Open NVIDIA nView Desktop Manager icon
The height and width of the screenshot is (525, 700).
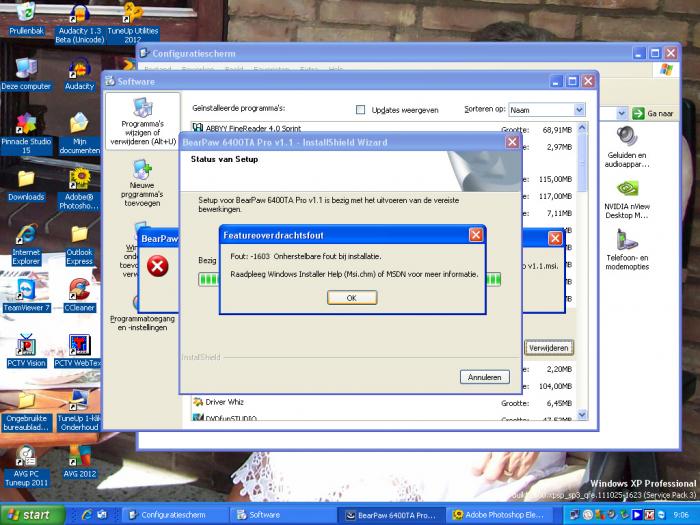pyautogui.click(x=627, y=200)
